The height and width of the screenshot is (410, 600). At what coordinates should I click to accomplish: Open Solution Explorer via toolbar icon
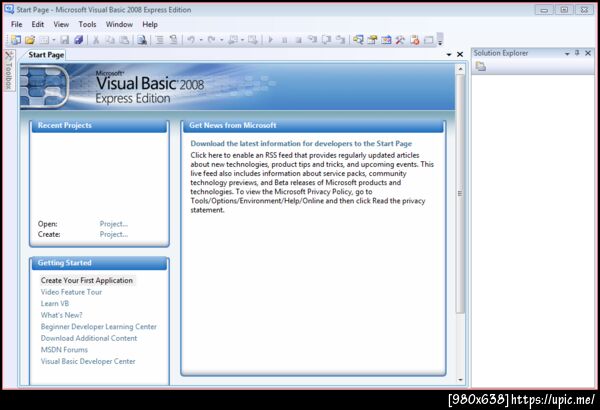pos(358,39)
